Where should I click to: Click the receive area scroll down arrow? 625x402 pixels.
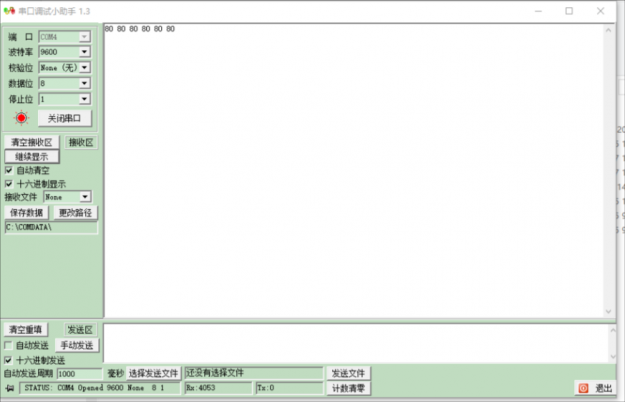pyautogui.click(x=608, y=311)
